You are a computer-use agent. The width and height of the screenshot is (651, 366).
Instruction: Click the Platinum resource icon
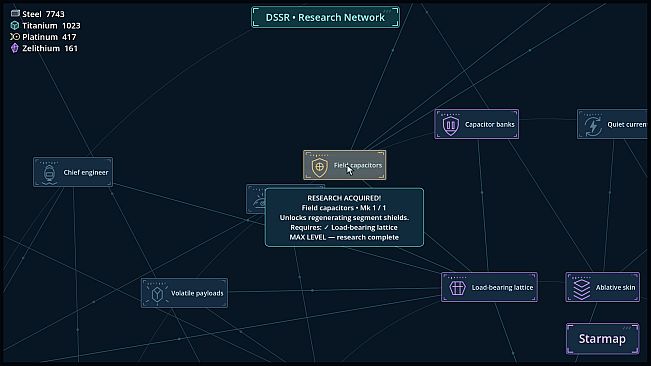(15, 37)
